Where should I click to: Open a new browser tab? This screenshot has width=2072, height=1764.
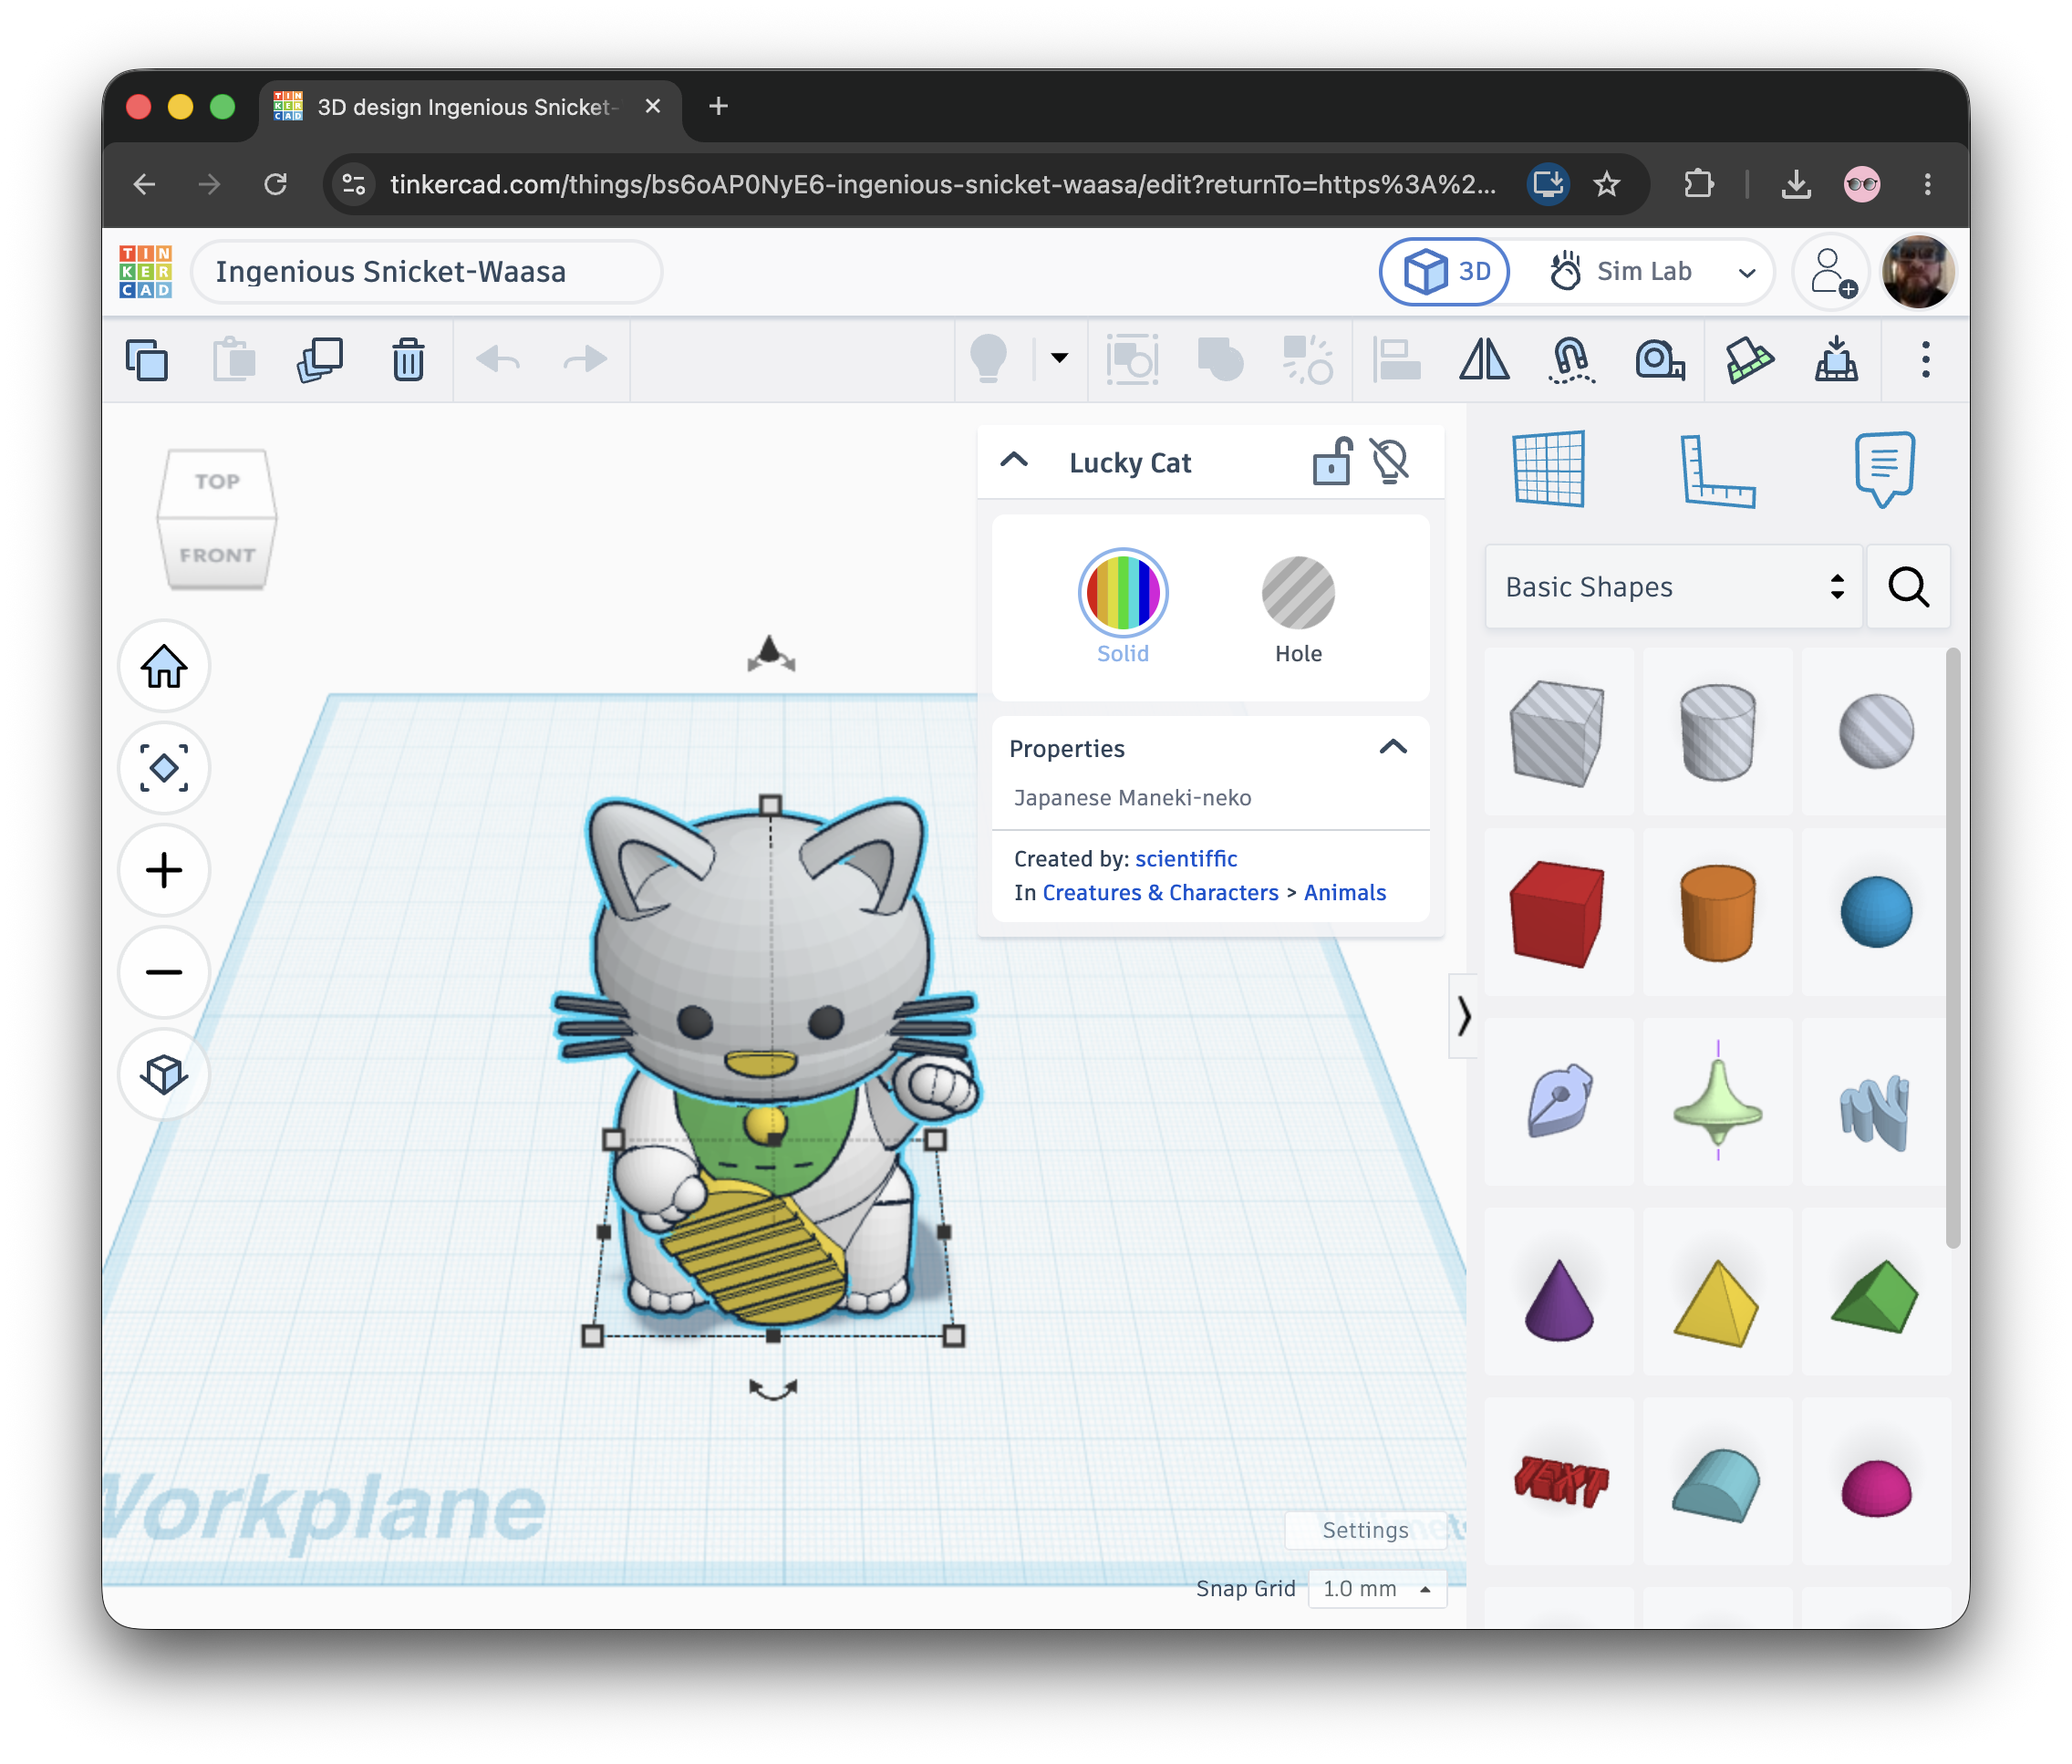718,106
